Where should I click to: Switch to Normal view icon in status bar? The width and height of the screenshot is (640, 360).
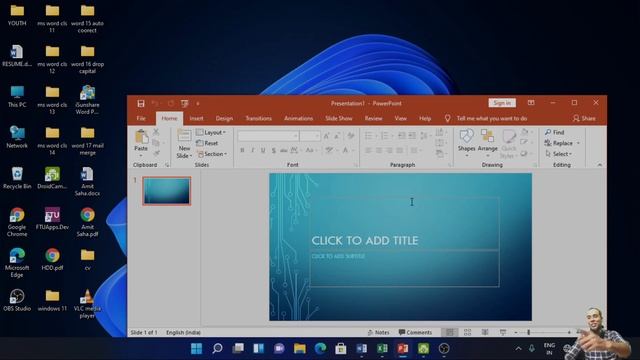click(450, 332)
